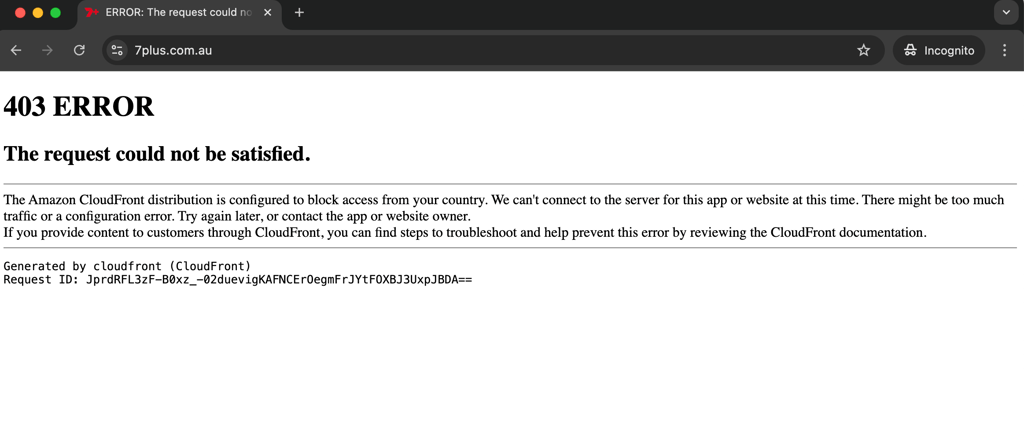This screenshot has height=441, width=1024.
Task: Click the yellow minimize window button
Action: [x=37, y=12]
